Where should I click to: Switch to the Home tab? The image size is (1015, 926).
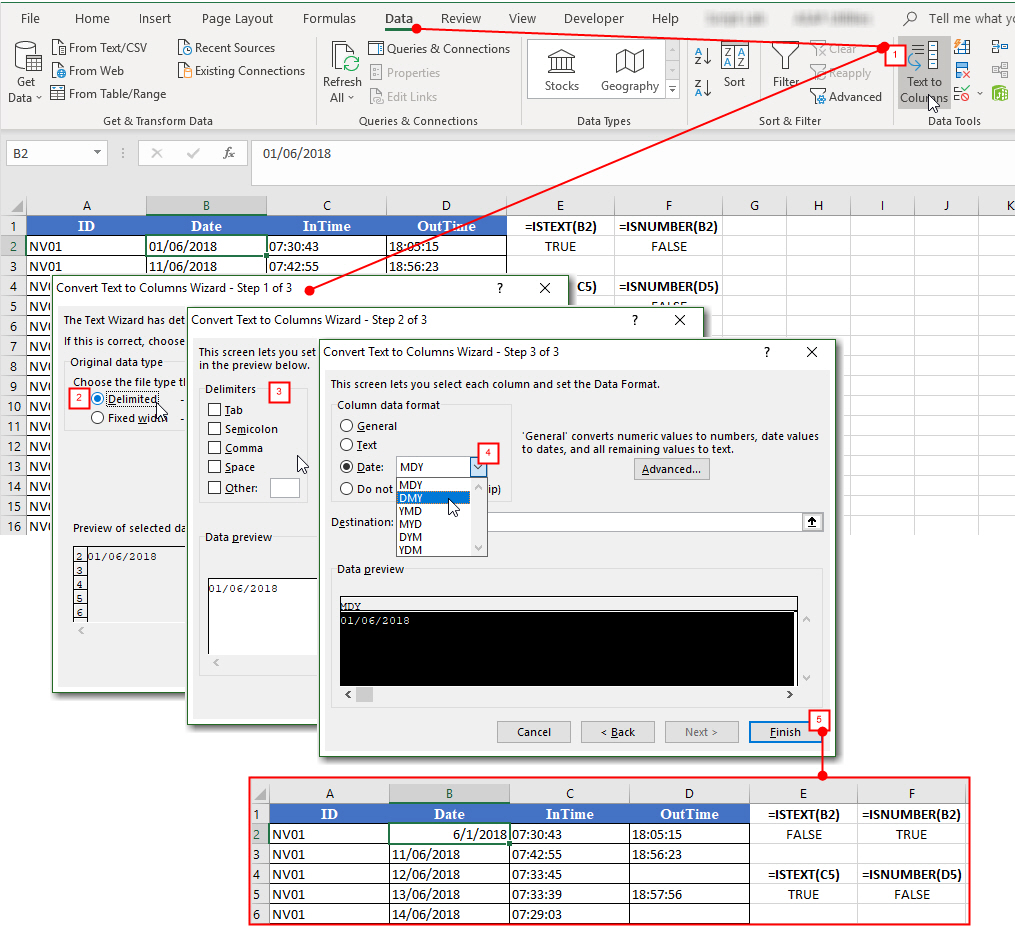coord(92,19)
